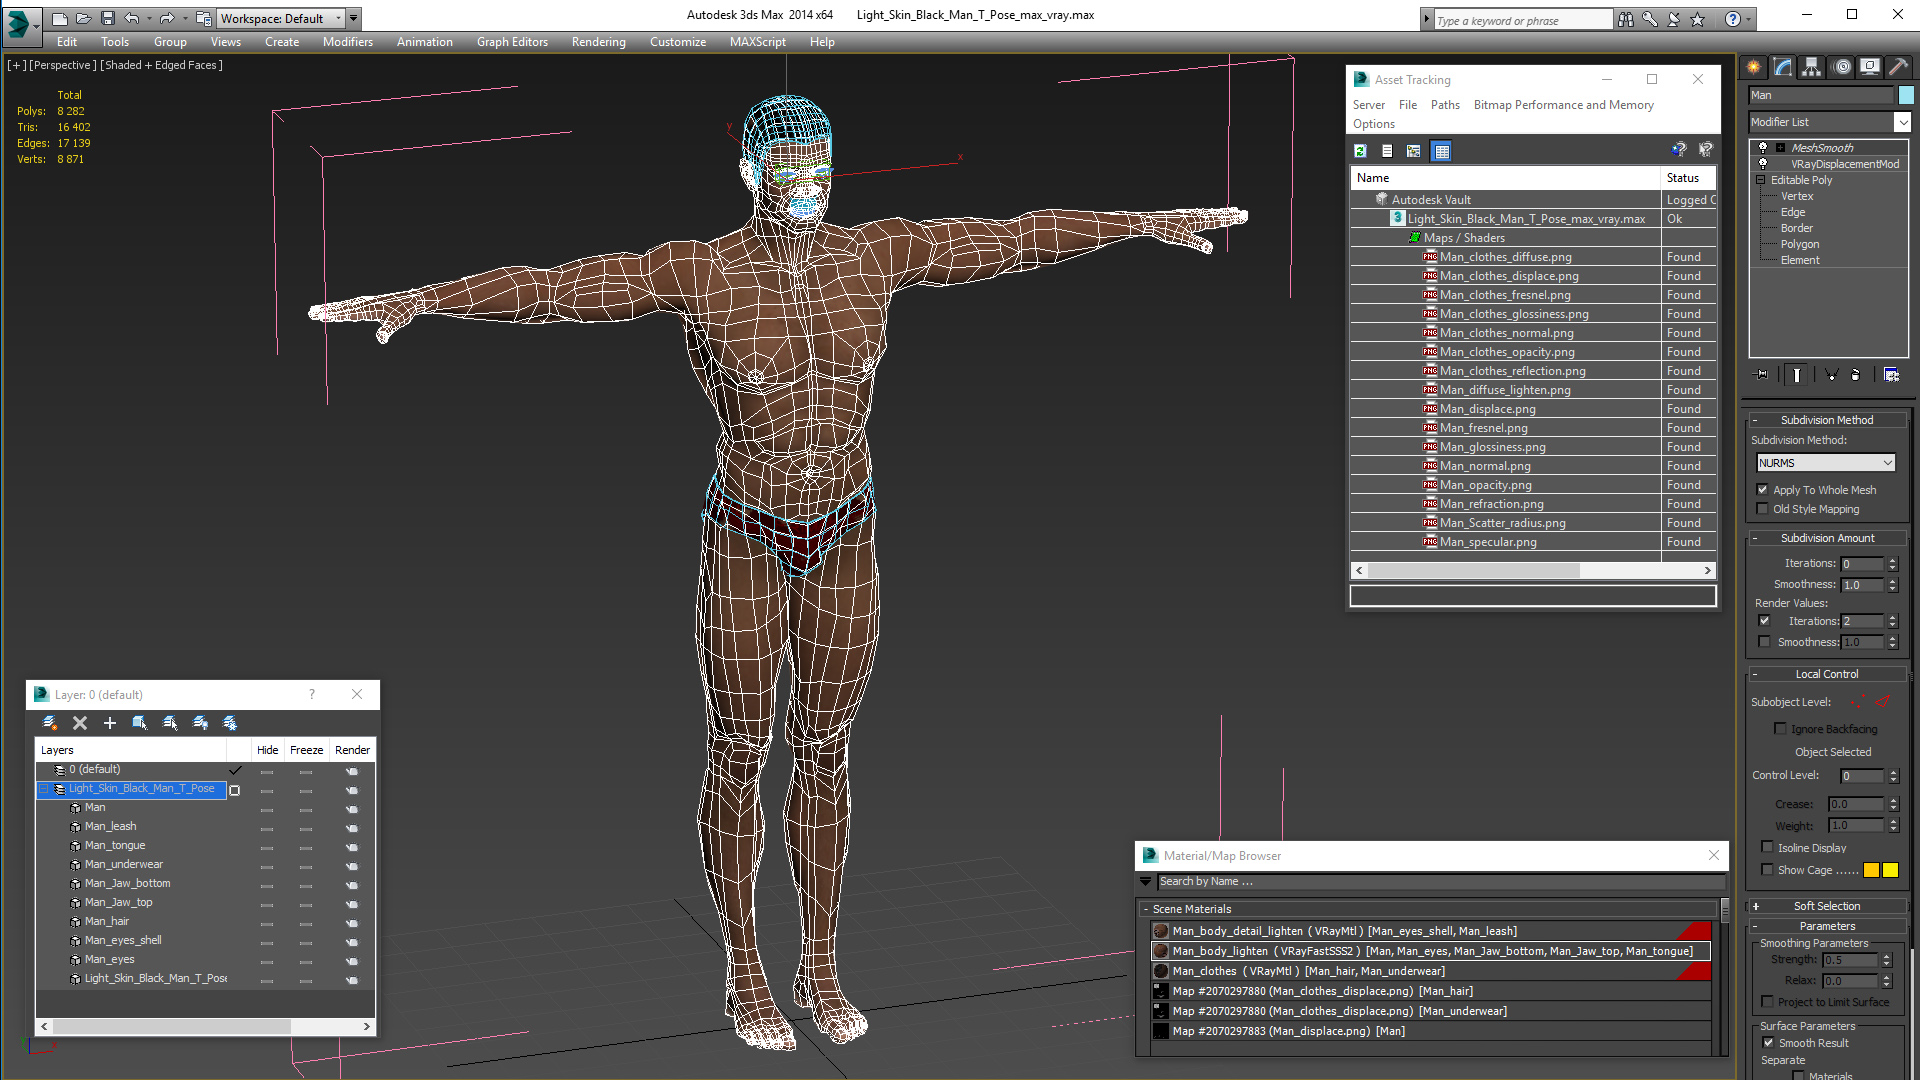The image size is (1920, 1080).
Task: Select Man_underwear object in Layer list
Action: click(123, 864)
